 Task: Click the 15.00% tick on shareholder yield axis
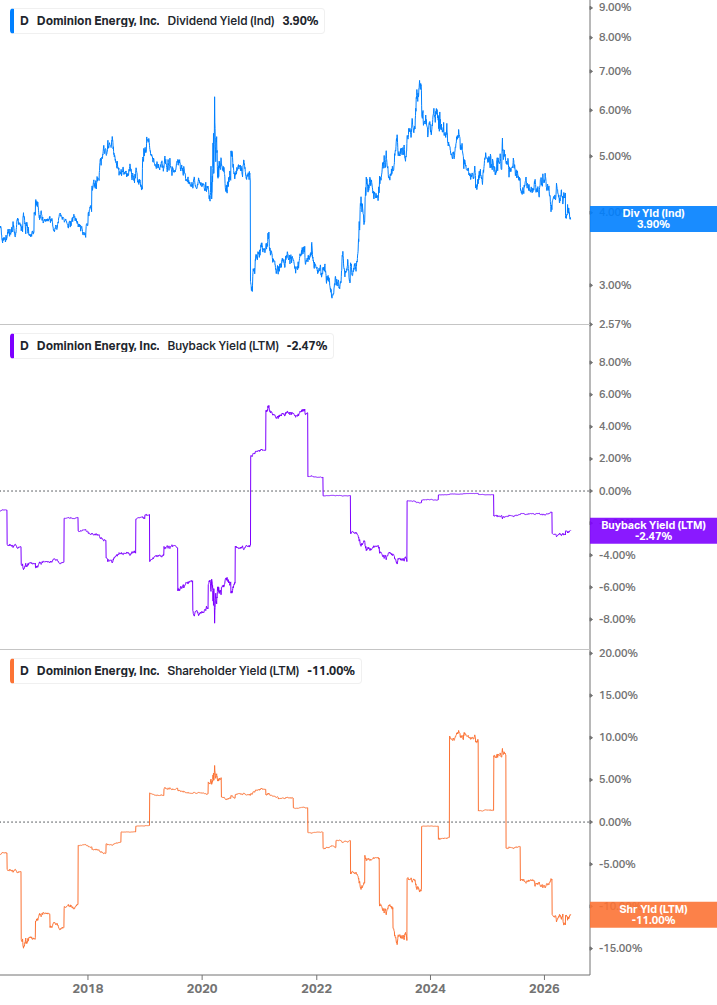click(618, 695)
